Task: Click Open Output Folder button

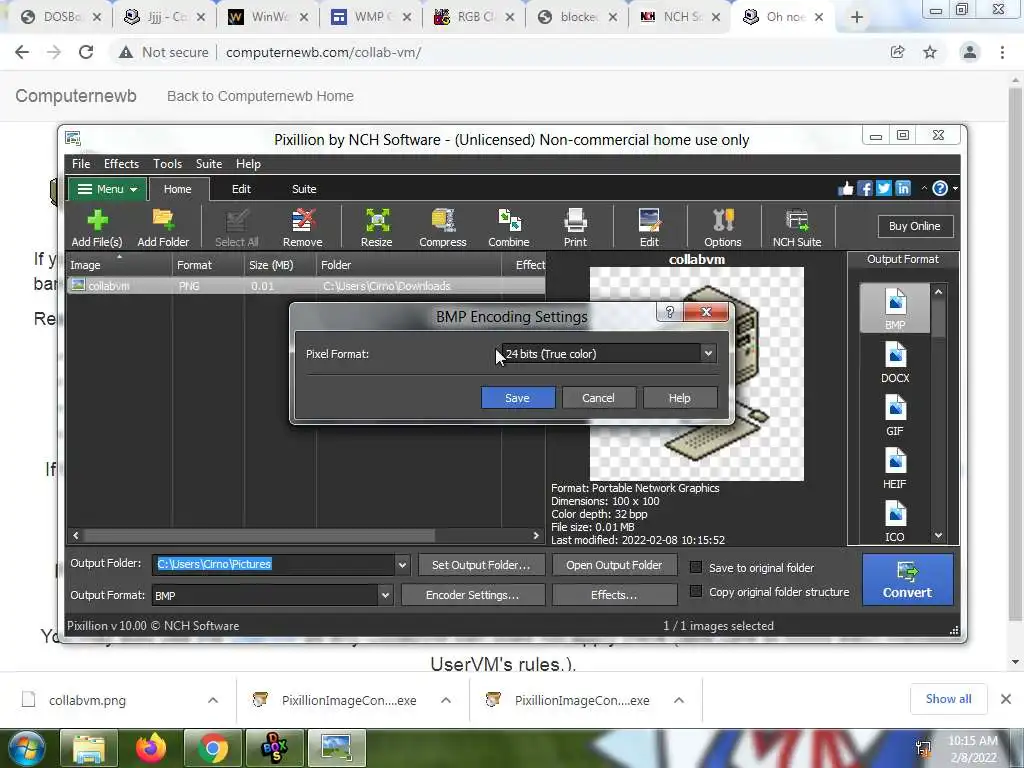Action: tap(614, 565)
